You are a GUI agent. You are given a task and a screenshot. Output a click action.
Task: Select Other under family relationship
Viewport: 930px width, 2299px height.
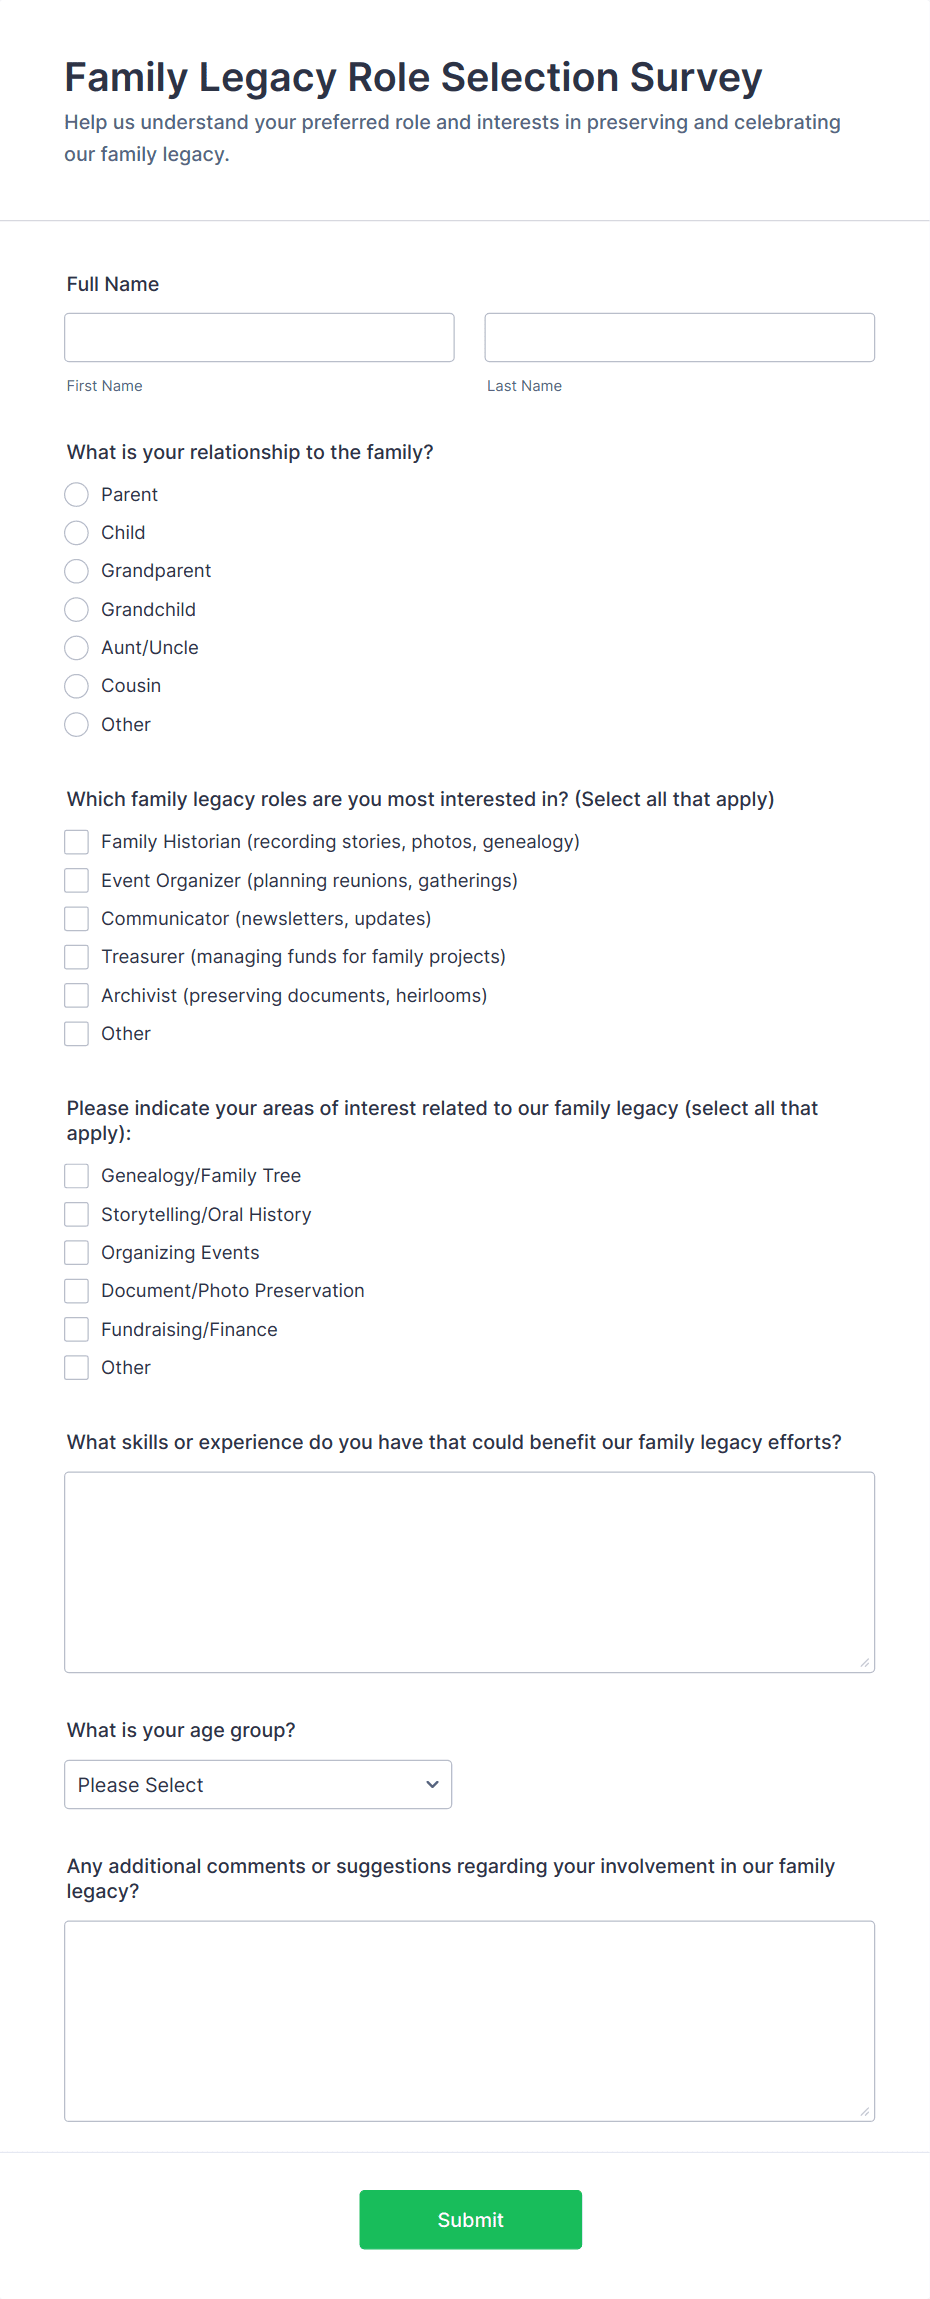tap(76, 724)
